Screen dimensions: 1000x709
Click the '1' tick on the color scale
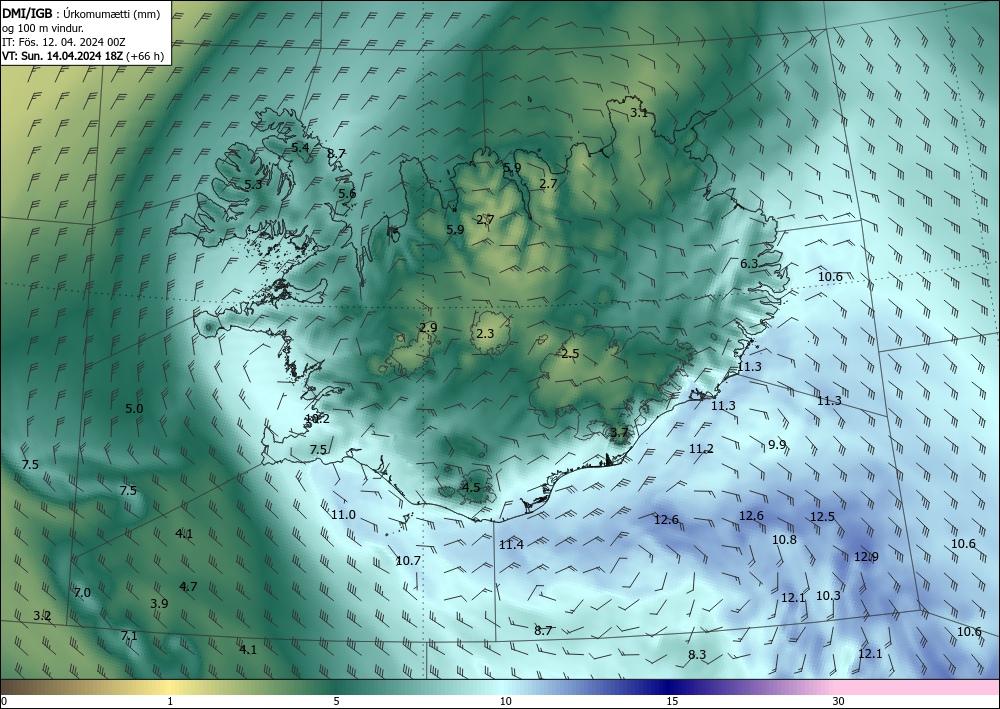[170, 701]
